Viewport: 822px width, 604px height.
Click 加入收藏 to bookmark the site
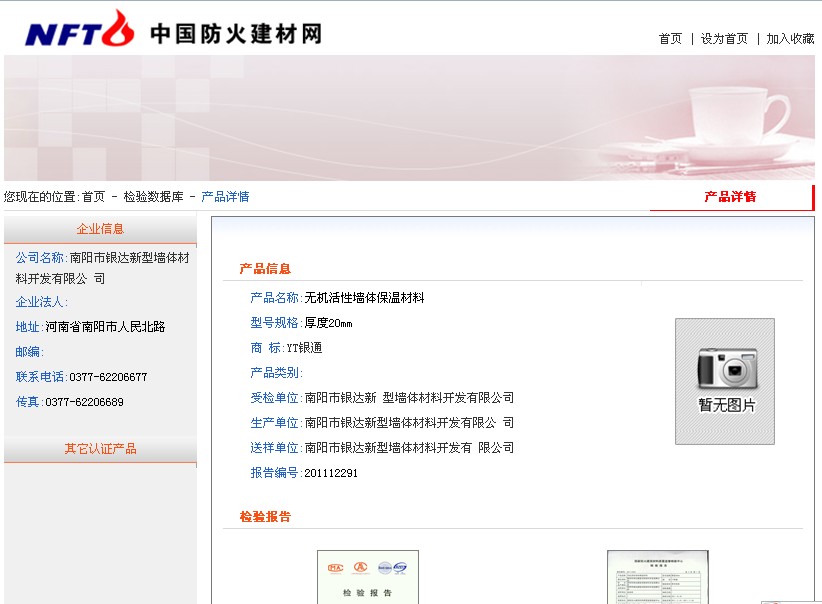click(x=790, y=39)
